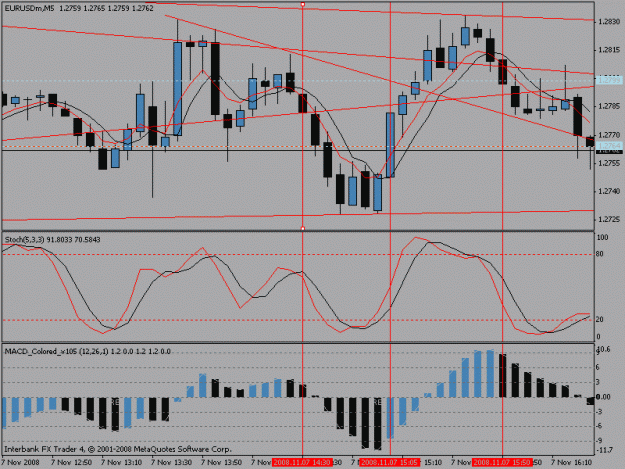Click the red 2008.11.07 14:30 date label

coord(302,463)
